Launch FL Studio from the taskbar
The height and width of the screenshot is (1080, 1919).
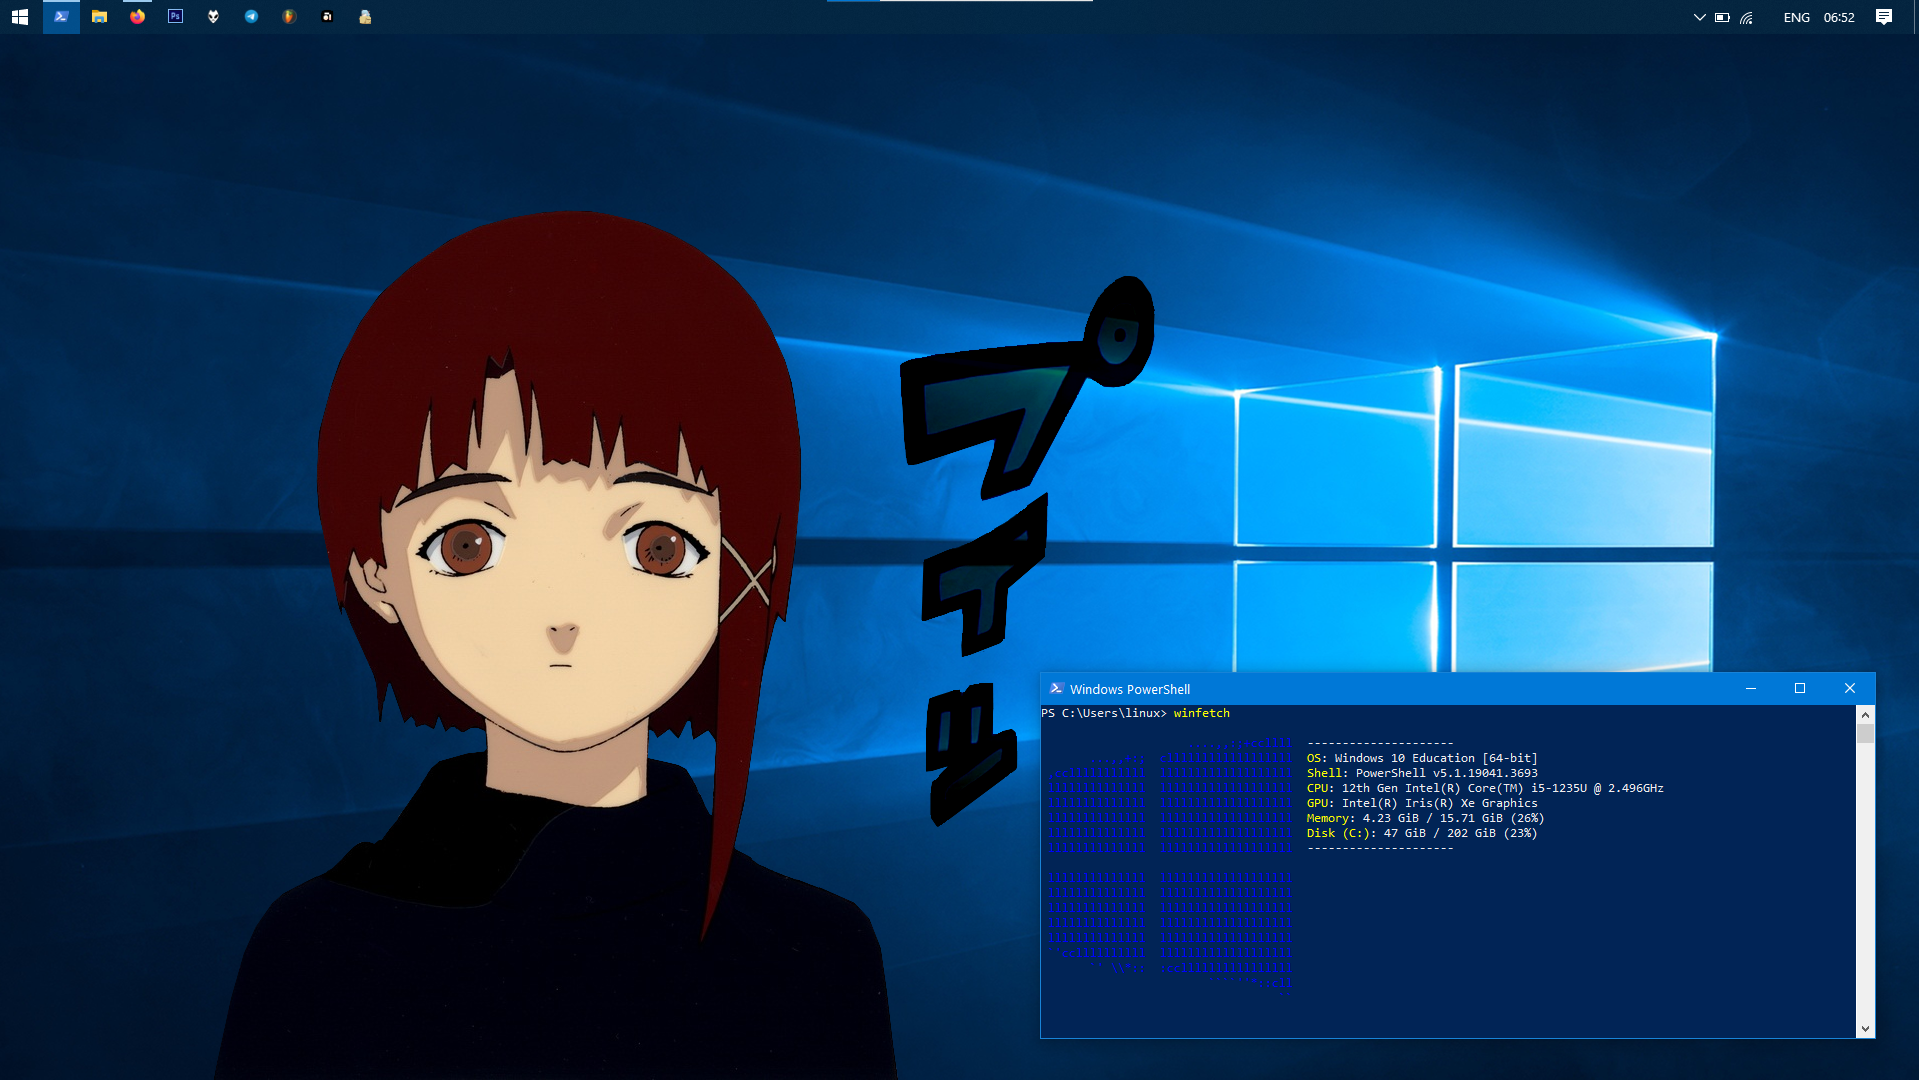click(289, 17)
